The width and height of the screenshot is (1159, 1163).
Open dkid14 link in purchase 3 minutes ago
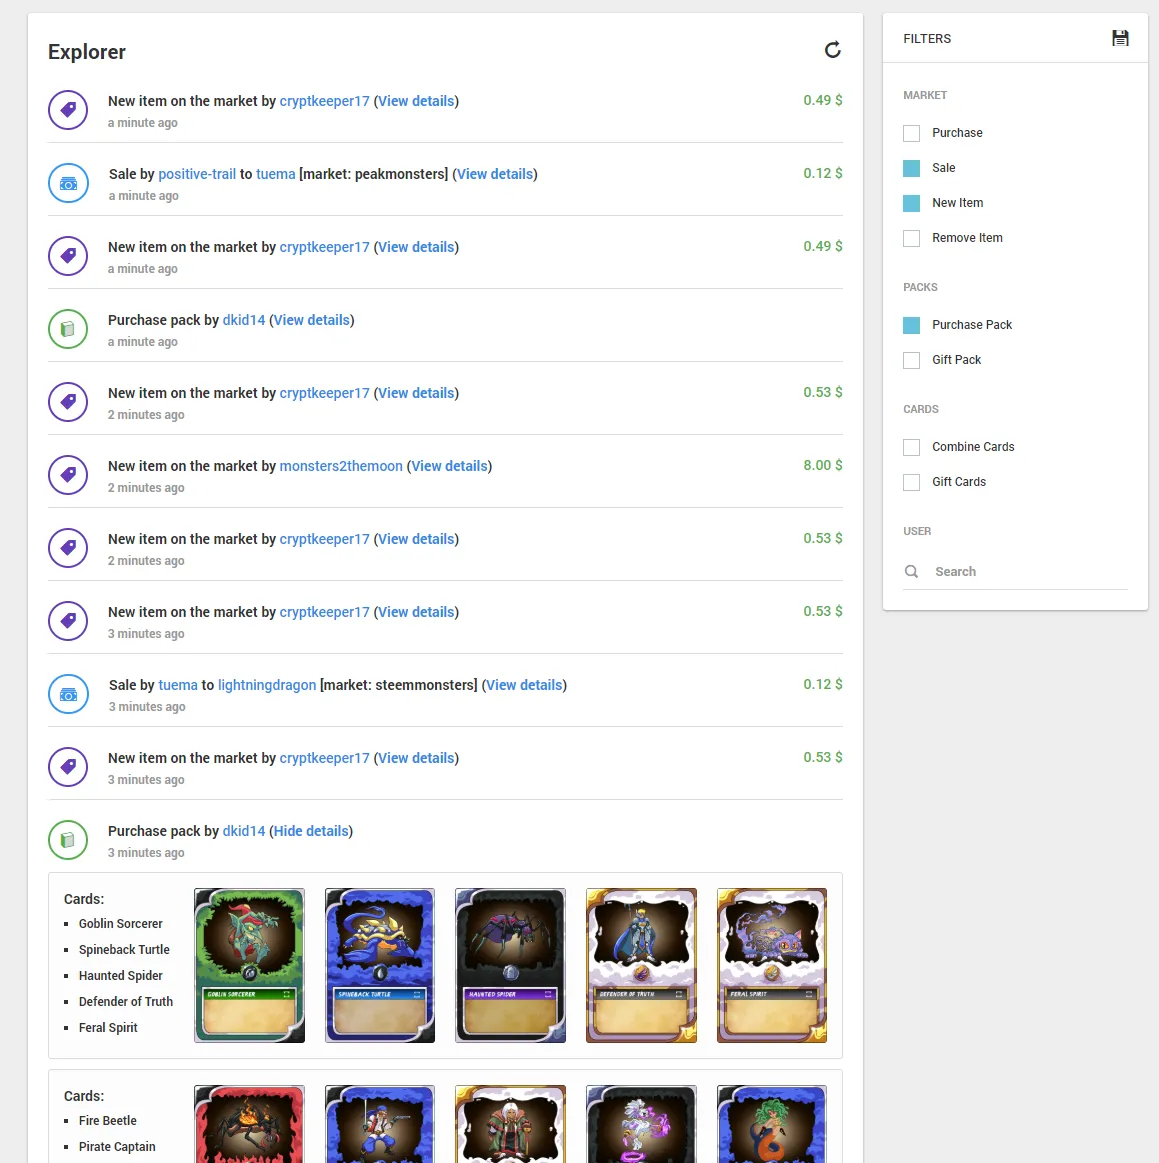click(244, 831)
